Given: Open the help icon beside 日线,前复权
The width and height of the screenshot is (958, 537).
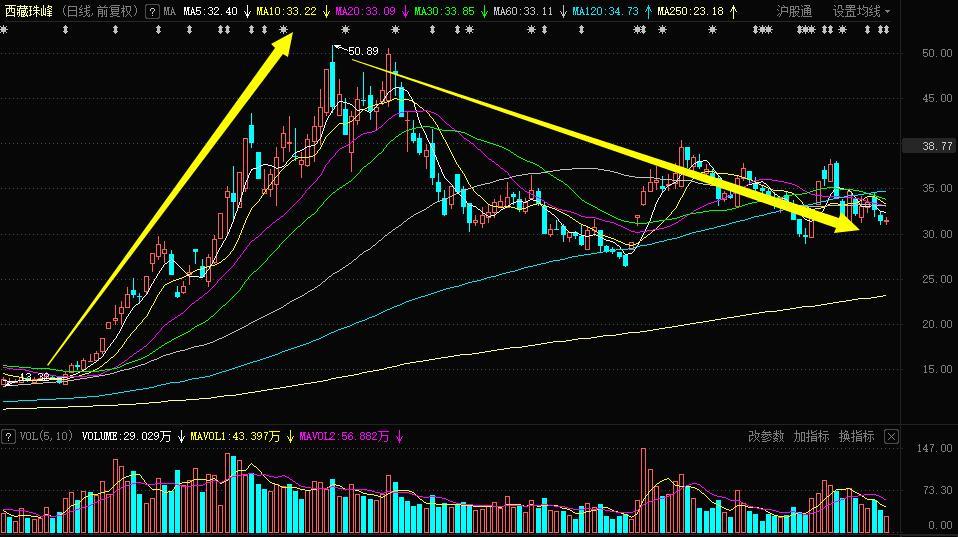Looking at the screenshot, I should click(x=153, y=12).
